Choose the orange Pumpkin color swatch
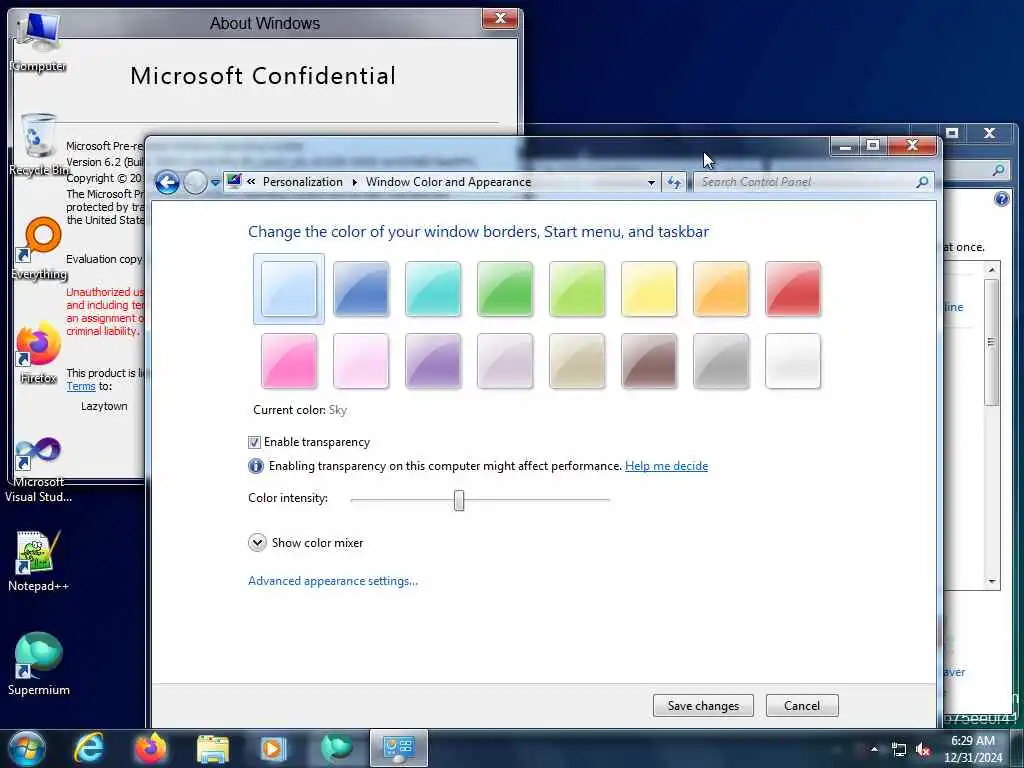 (721, 289)
